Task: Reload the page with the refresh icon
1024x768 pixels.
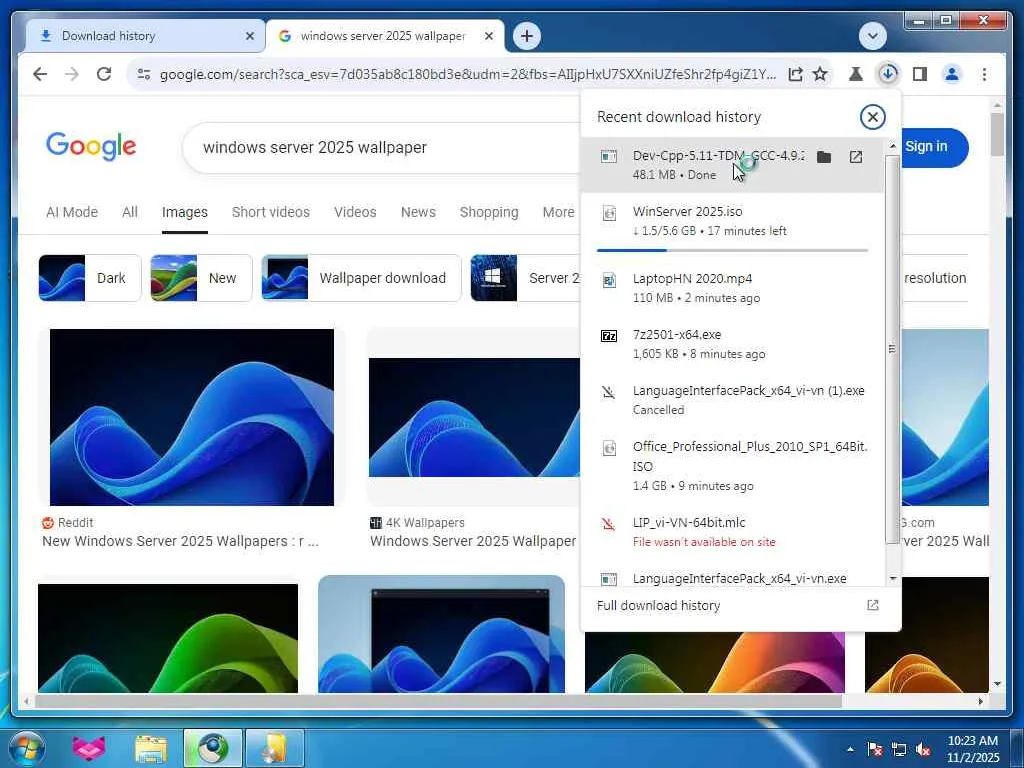Action: pyautogui.click(x=104, y=74)
